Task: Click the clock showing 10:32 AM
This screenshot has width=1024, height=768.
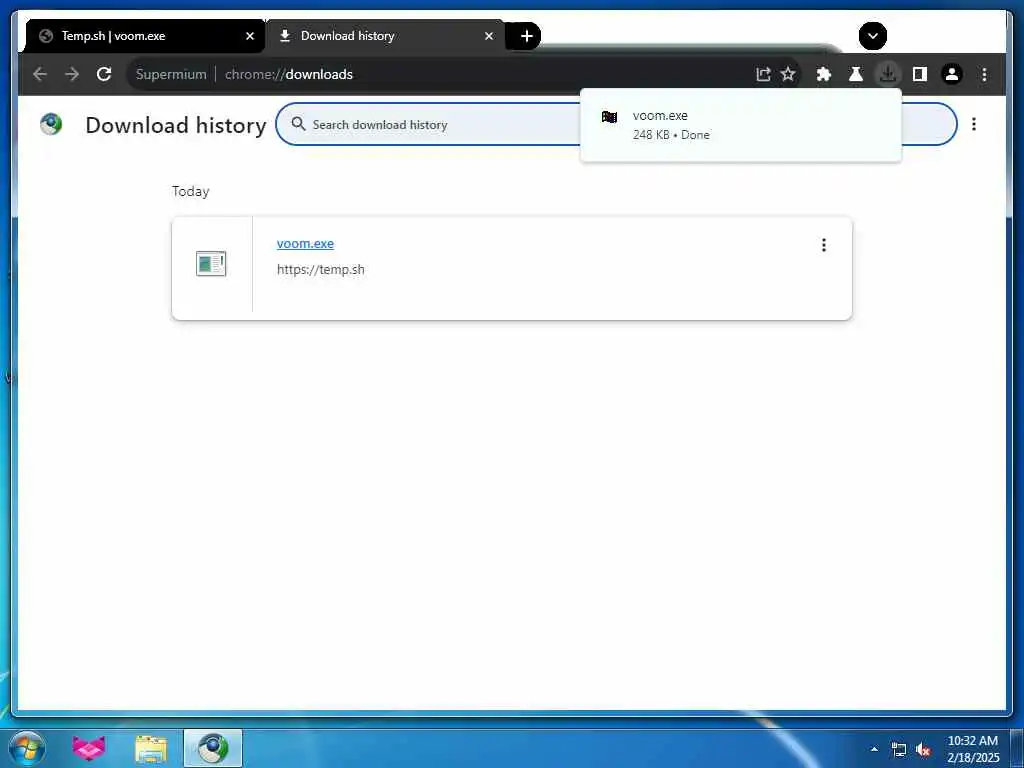Action: click(x=972, y=749)
